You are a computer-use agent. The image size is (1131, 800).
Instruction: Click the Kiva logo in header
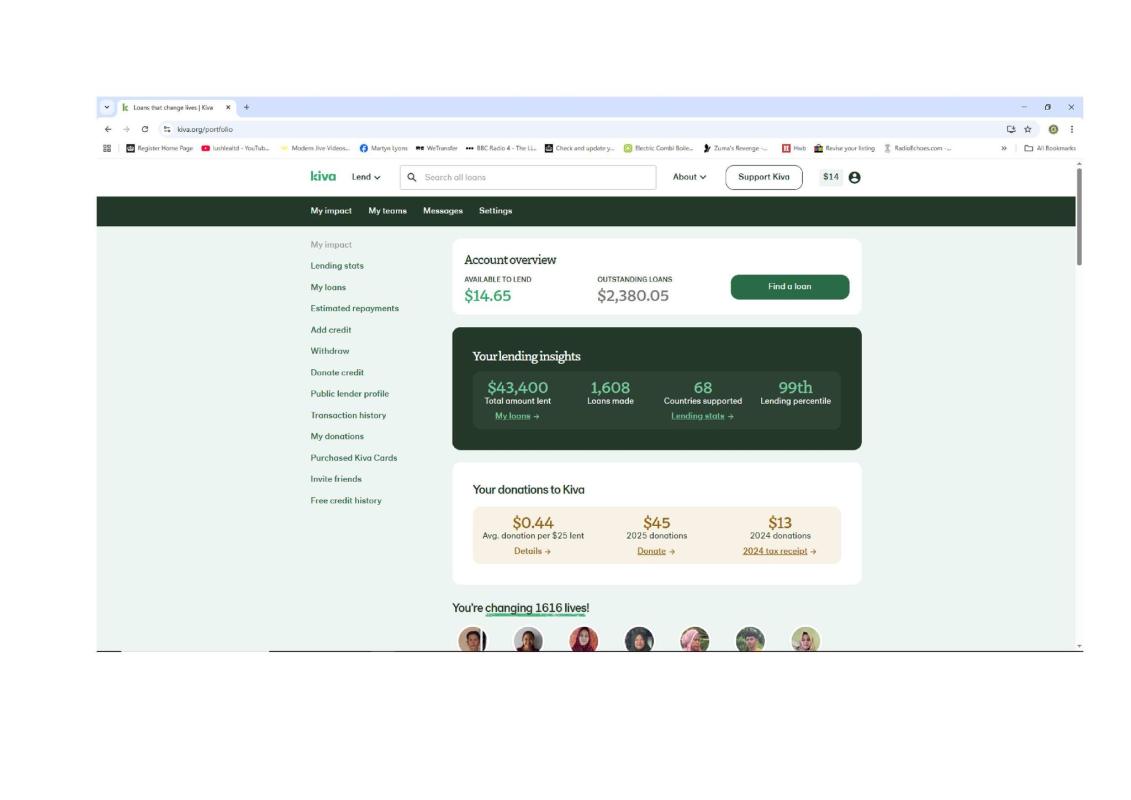point(323,177)
